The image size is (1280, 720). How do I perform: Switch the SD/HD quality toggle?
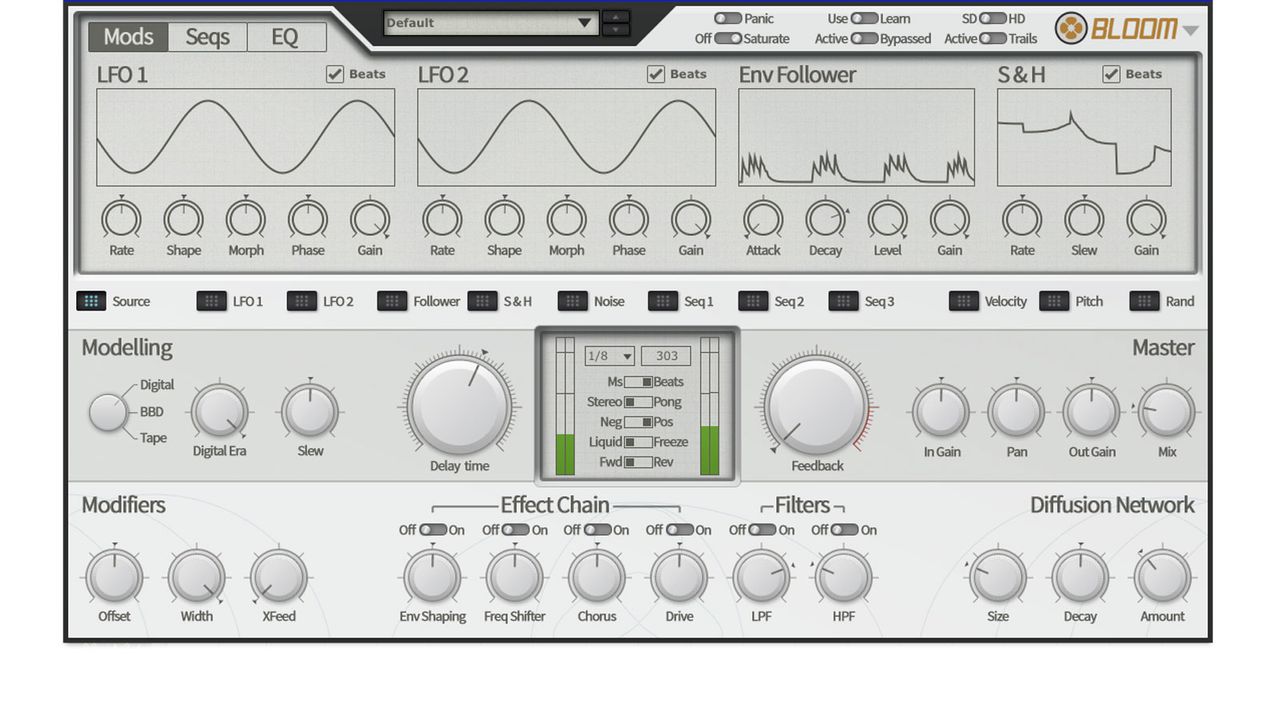point(993,19)
